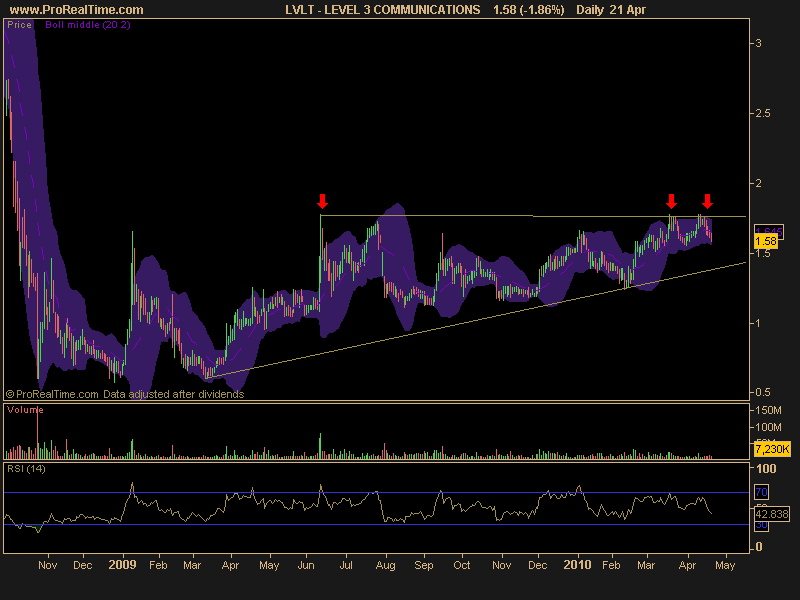The height and width of the screenshot is (600, 800).
Task: Click the blue-boxed 70 RSI level
Action: tap(761, 492)
